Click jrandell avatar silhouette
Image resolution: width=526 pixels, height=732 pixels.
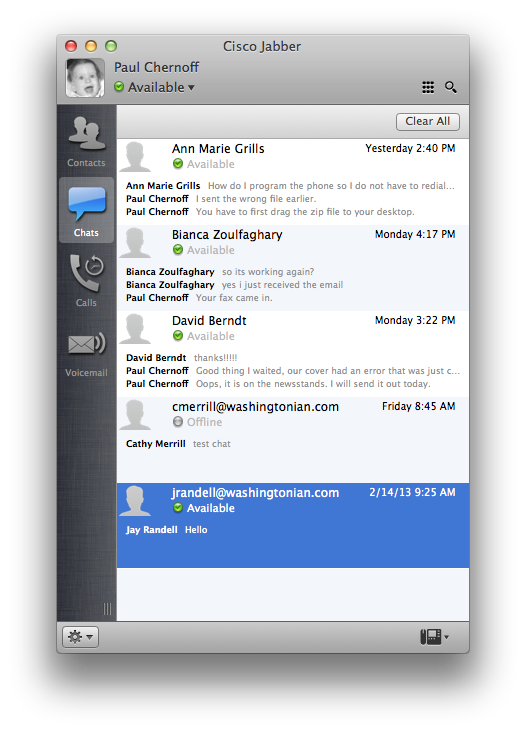[x=135, y=500]
